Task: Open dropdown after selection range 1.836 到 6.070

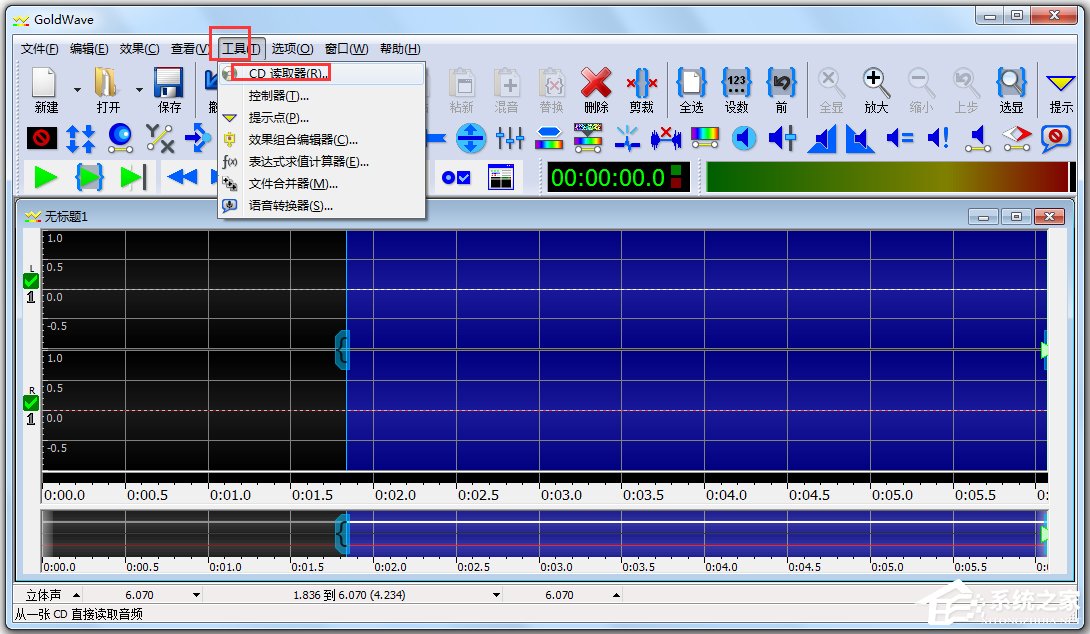Action: (496, 595)
